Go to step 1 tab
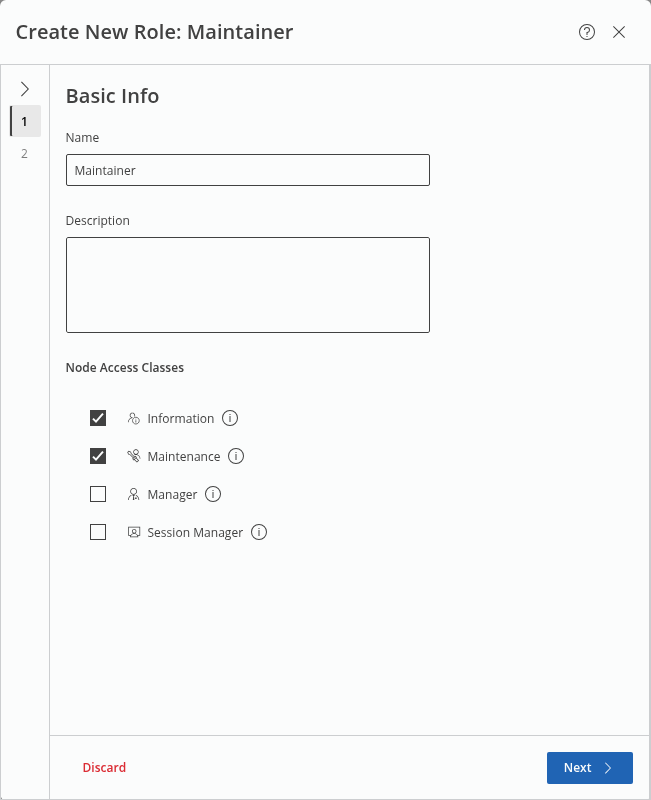Screen dimensions: 651x800 coord(25,121)
